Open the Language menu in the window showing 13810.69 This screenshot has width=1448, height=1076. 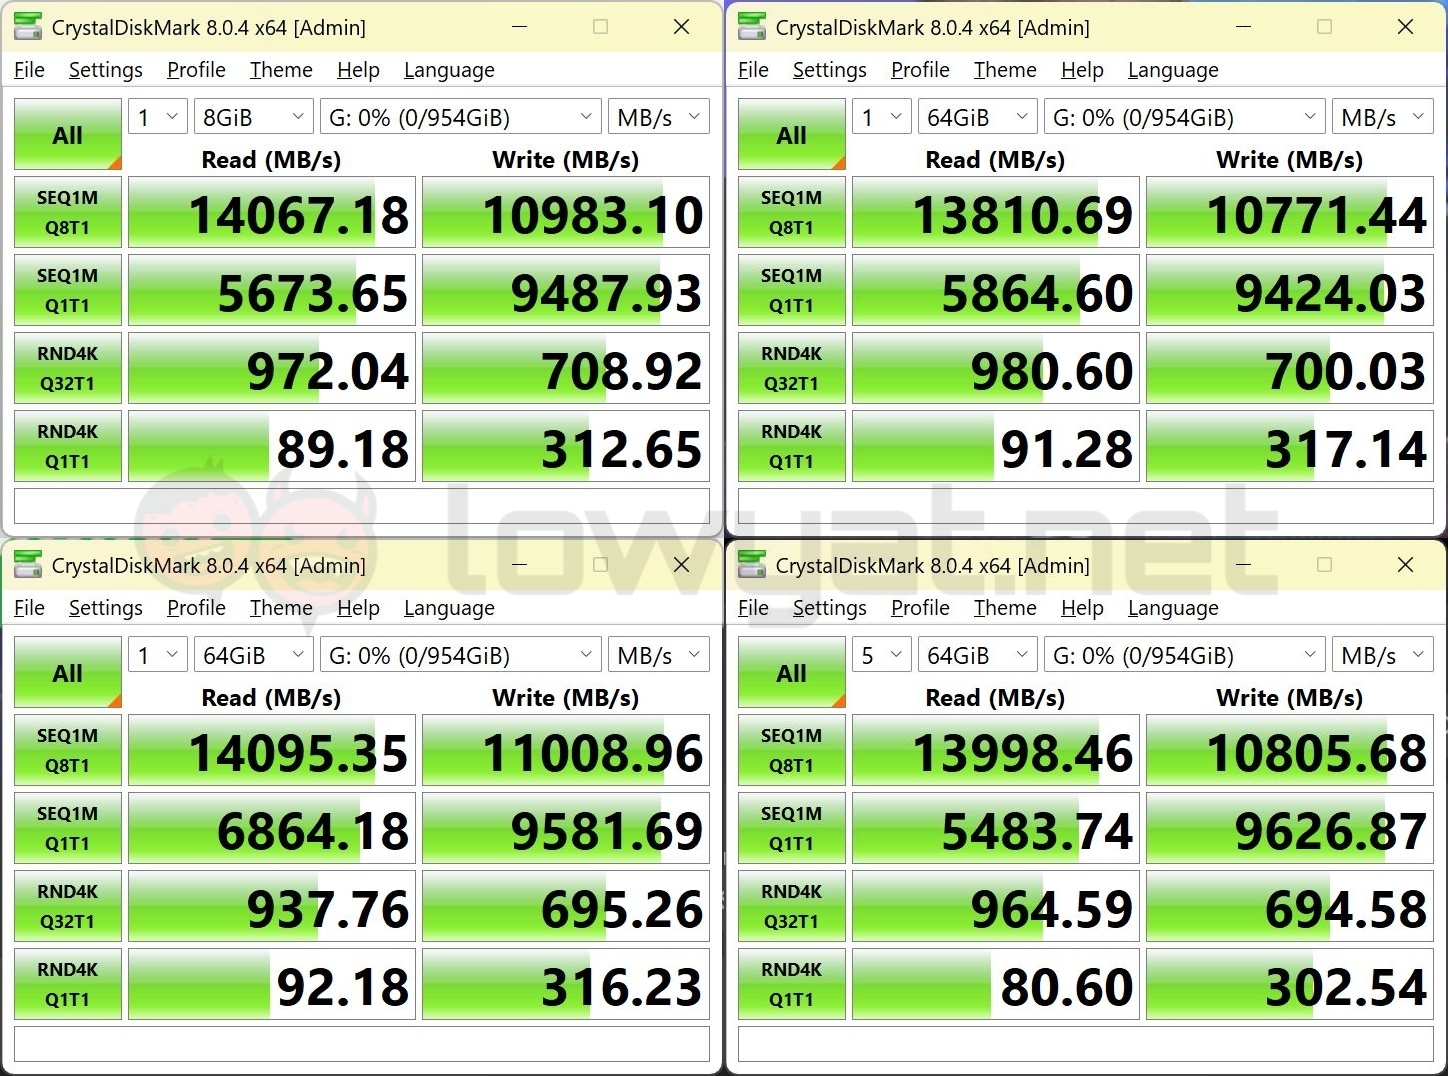click(1173, 69)
